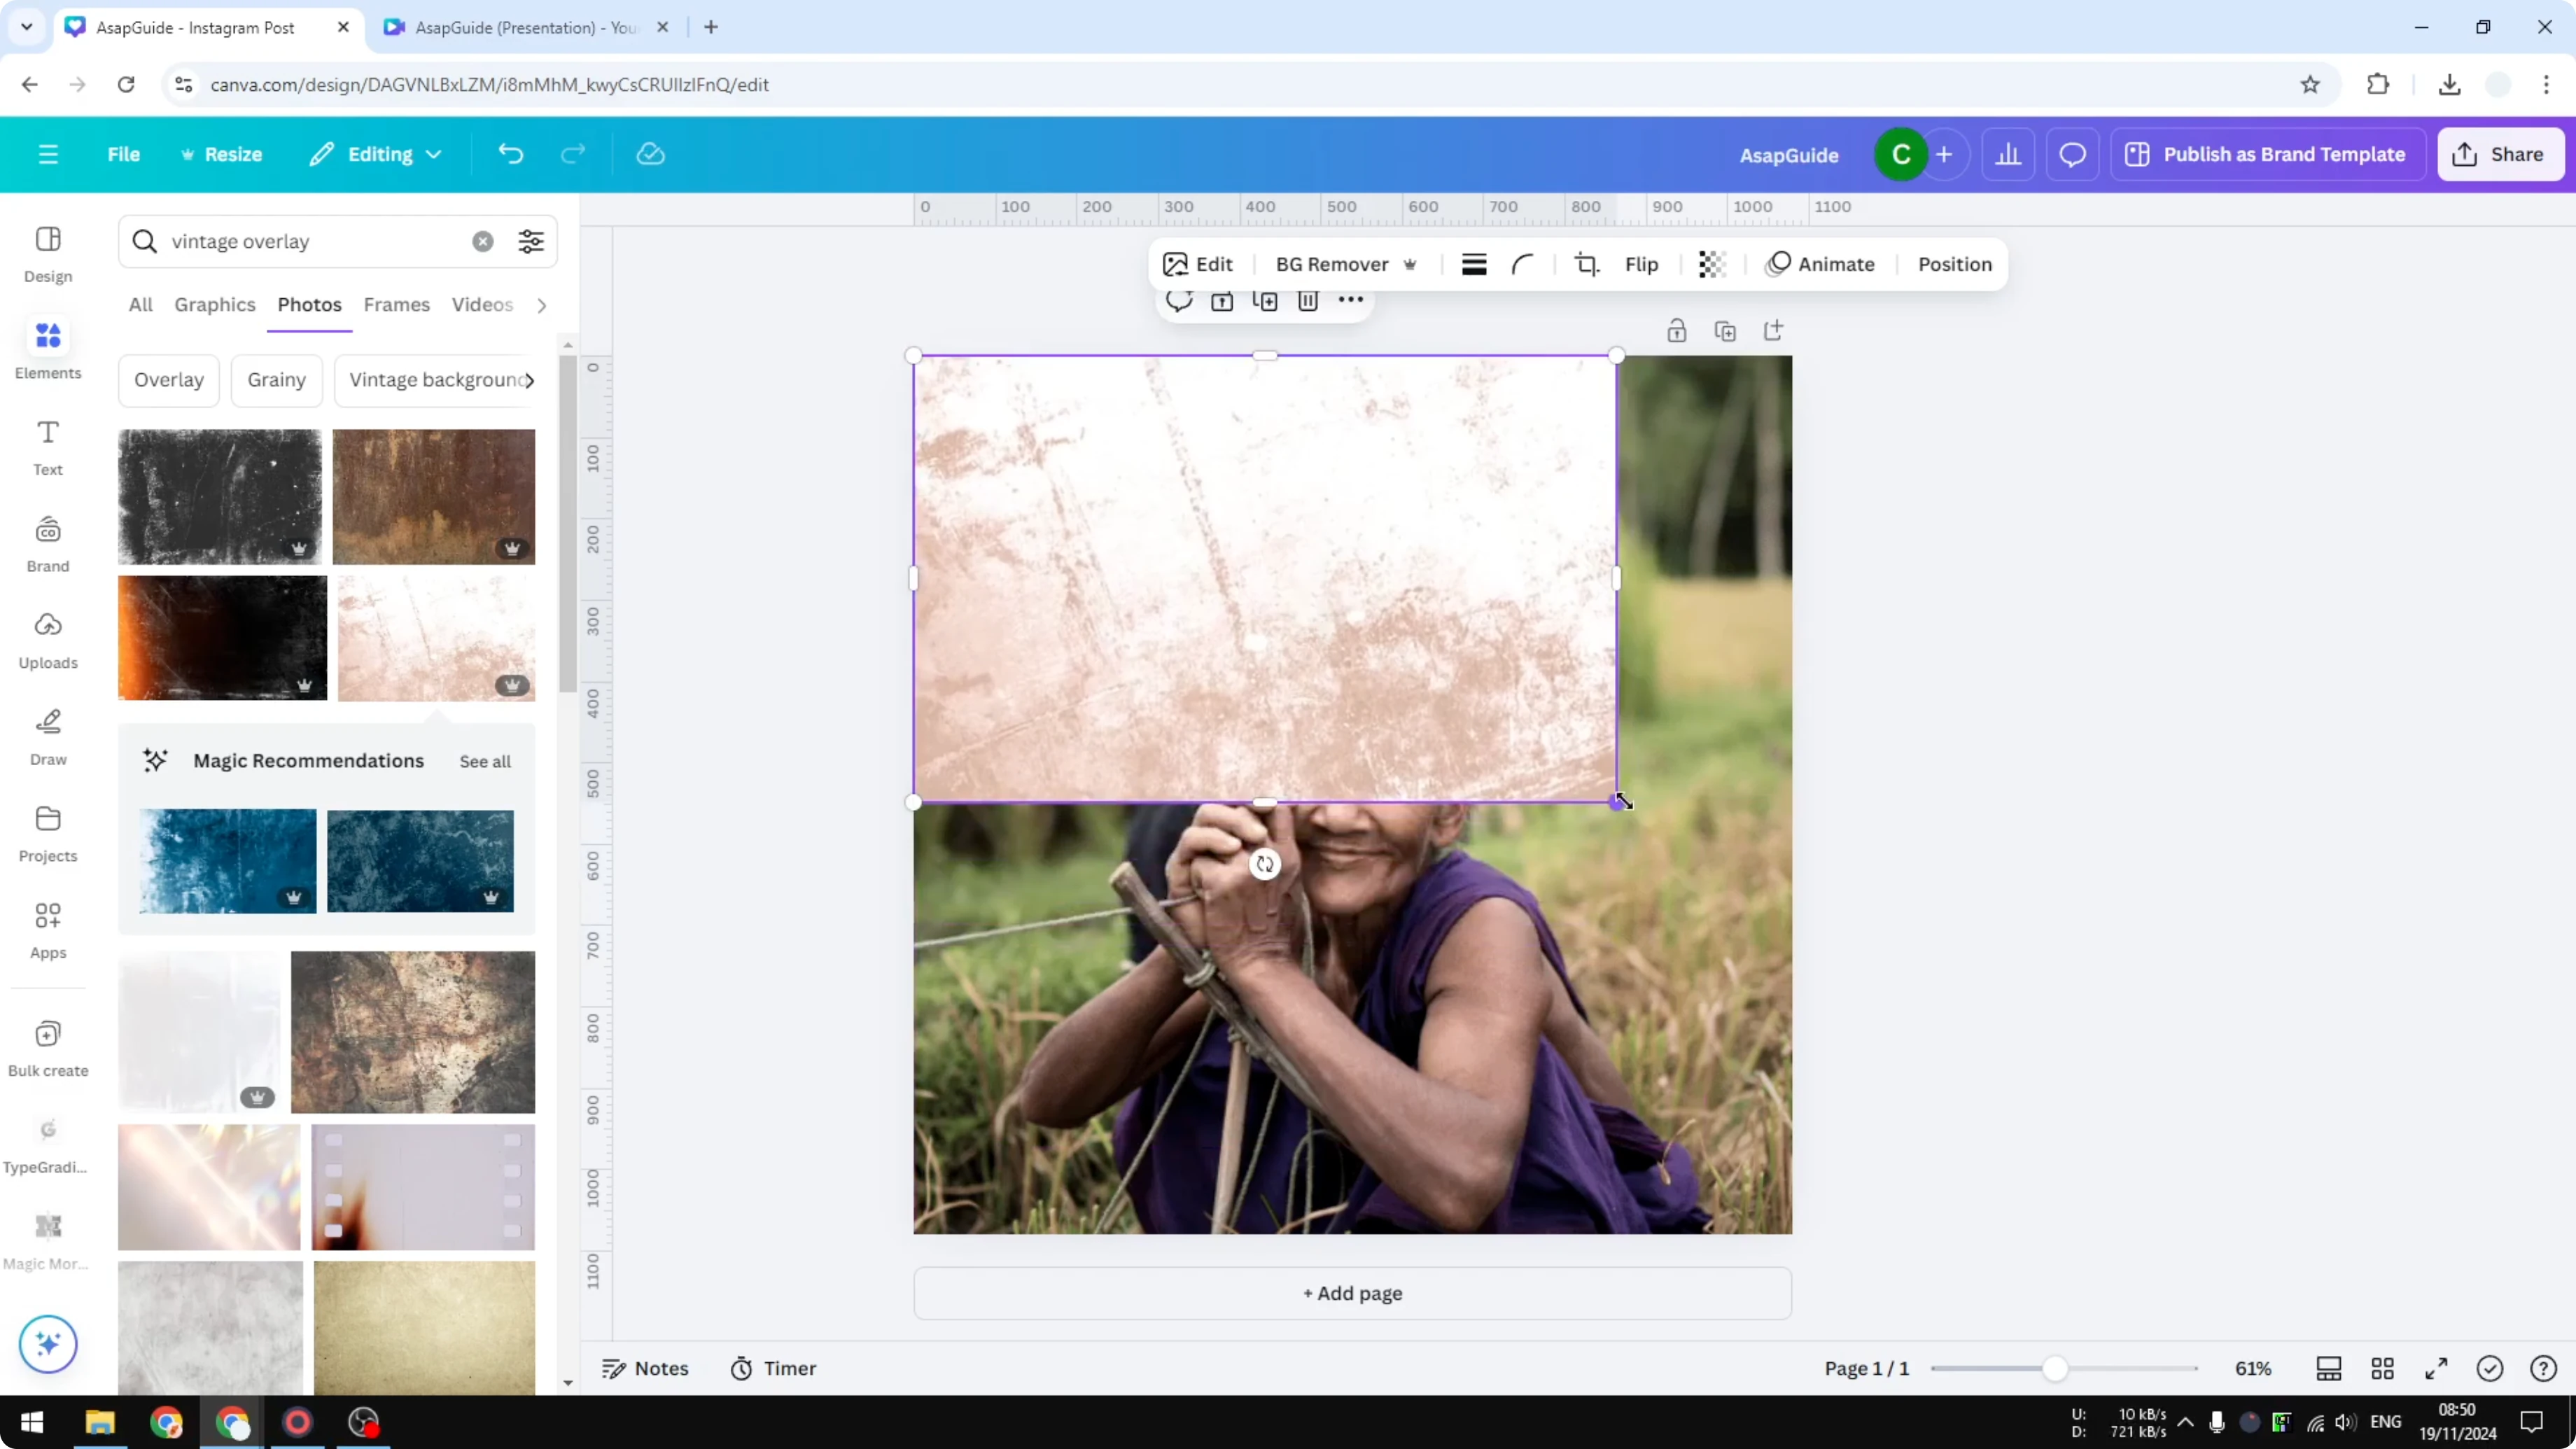The height and width of the screenshot is (1449, 2576).
Task: Click See all in Magic Recommendations
Action: tap(484, 761)
